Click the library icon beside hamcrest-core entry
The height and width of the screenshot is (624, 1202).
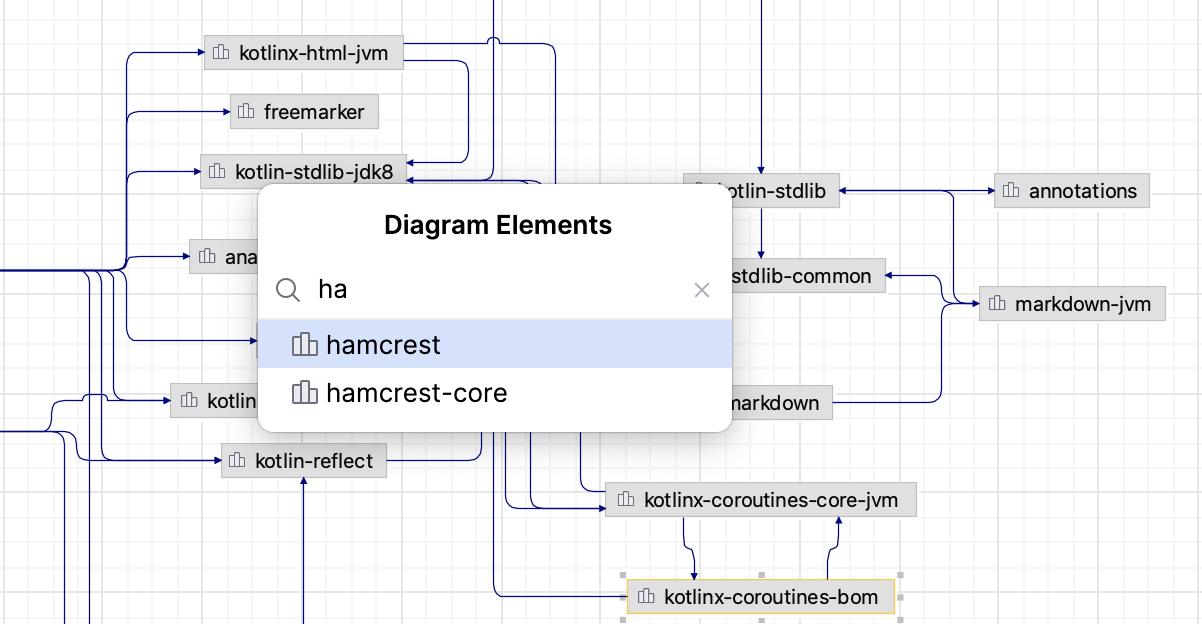[x=303, y=393]
